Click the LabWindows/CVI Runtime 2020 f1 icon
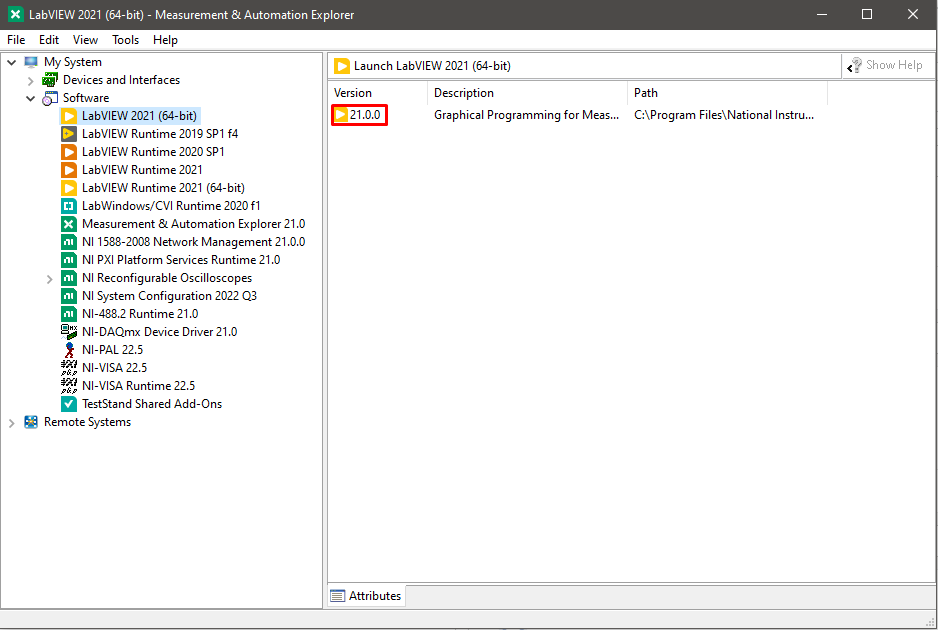The height and width of the screenshot is (630, 938). point(69,206)
